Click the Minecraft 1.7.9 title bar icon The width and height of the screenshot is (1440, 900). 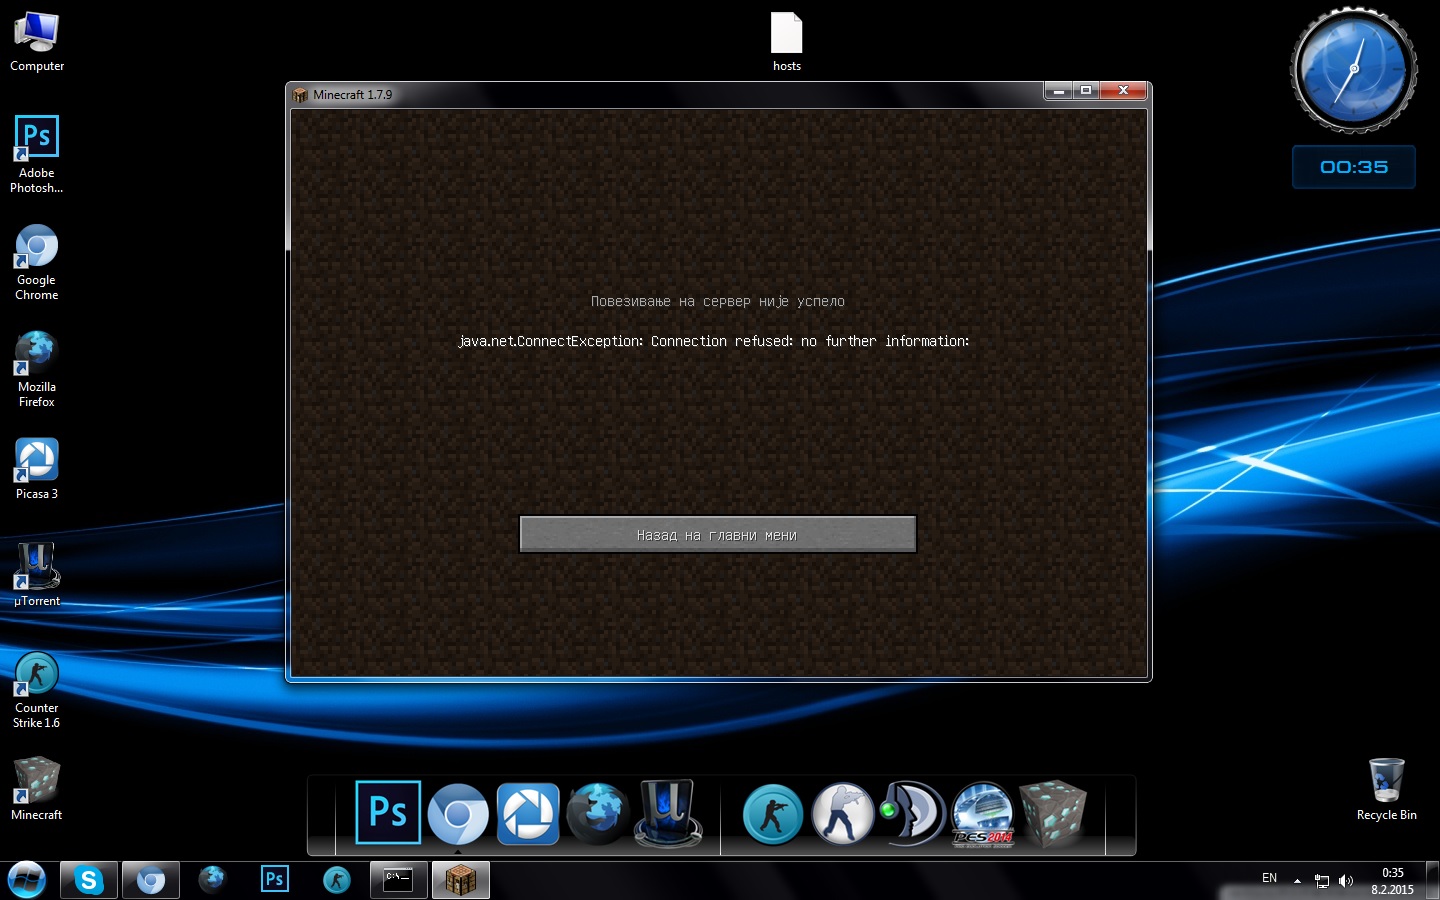click(x=300, y=95)
